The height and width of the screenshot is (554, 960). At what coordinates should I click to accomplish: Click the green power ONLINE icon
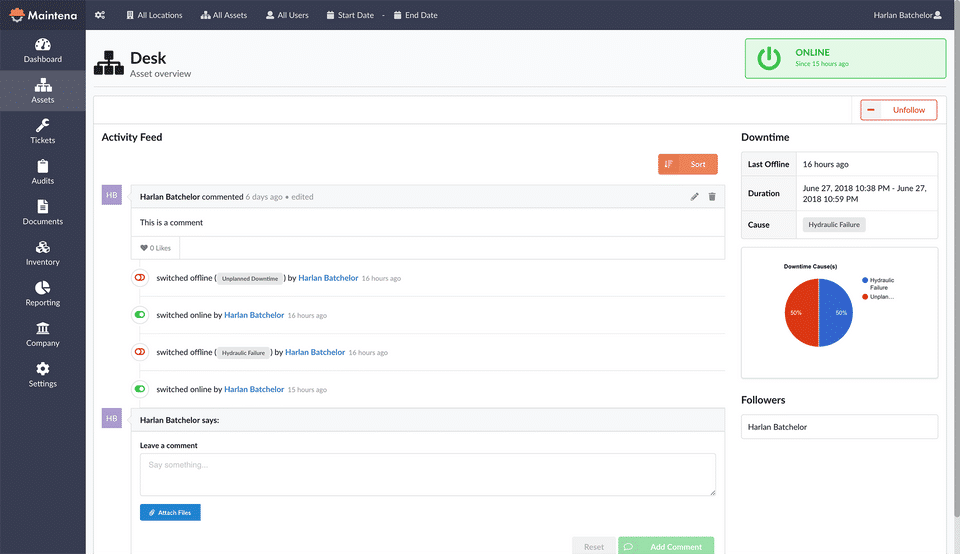(x=768, y=58)
